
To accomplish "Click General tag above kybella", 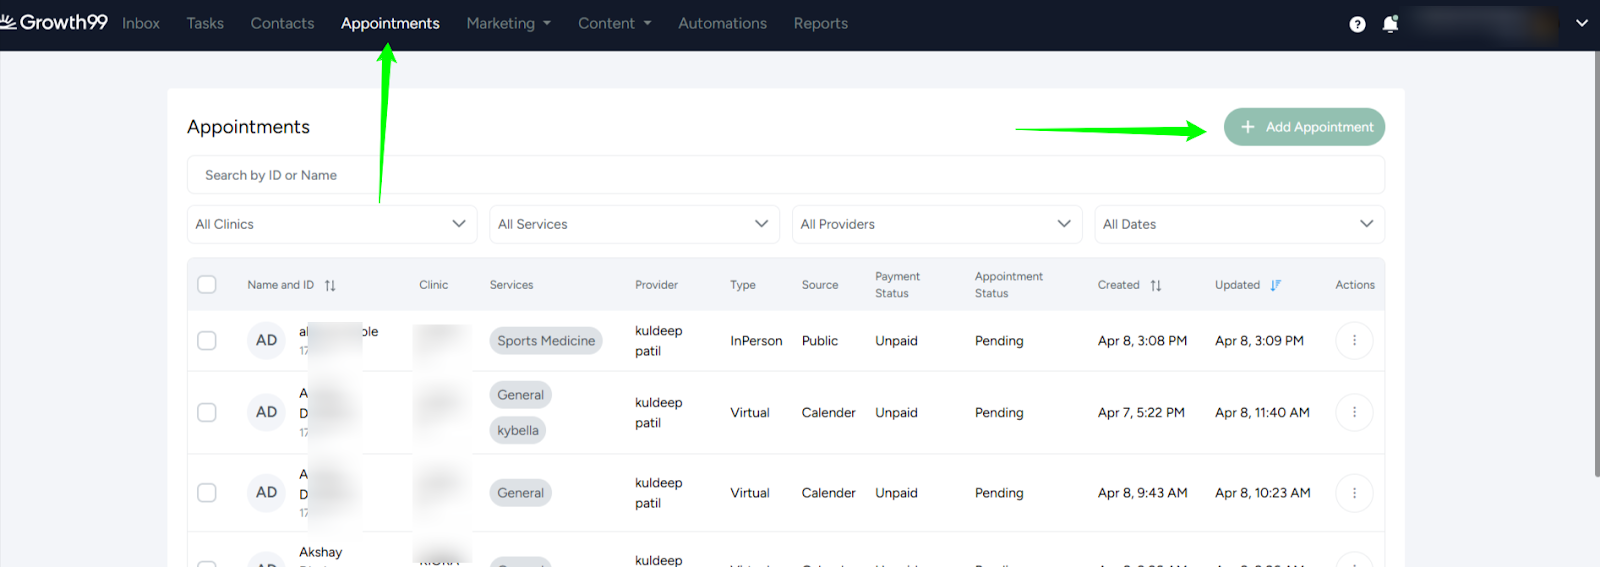I will coord(521,395).
